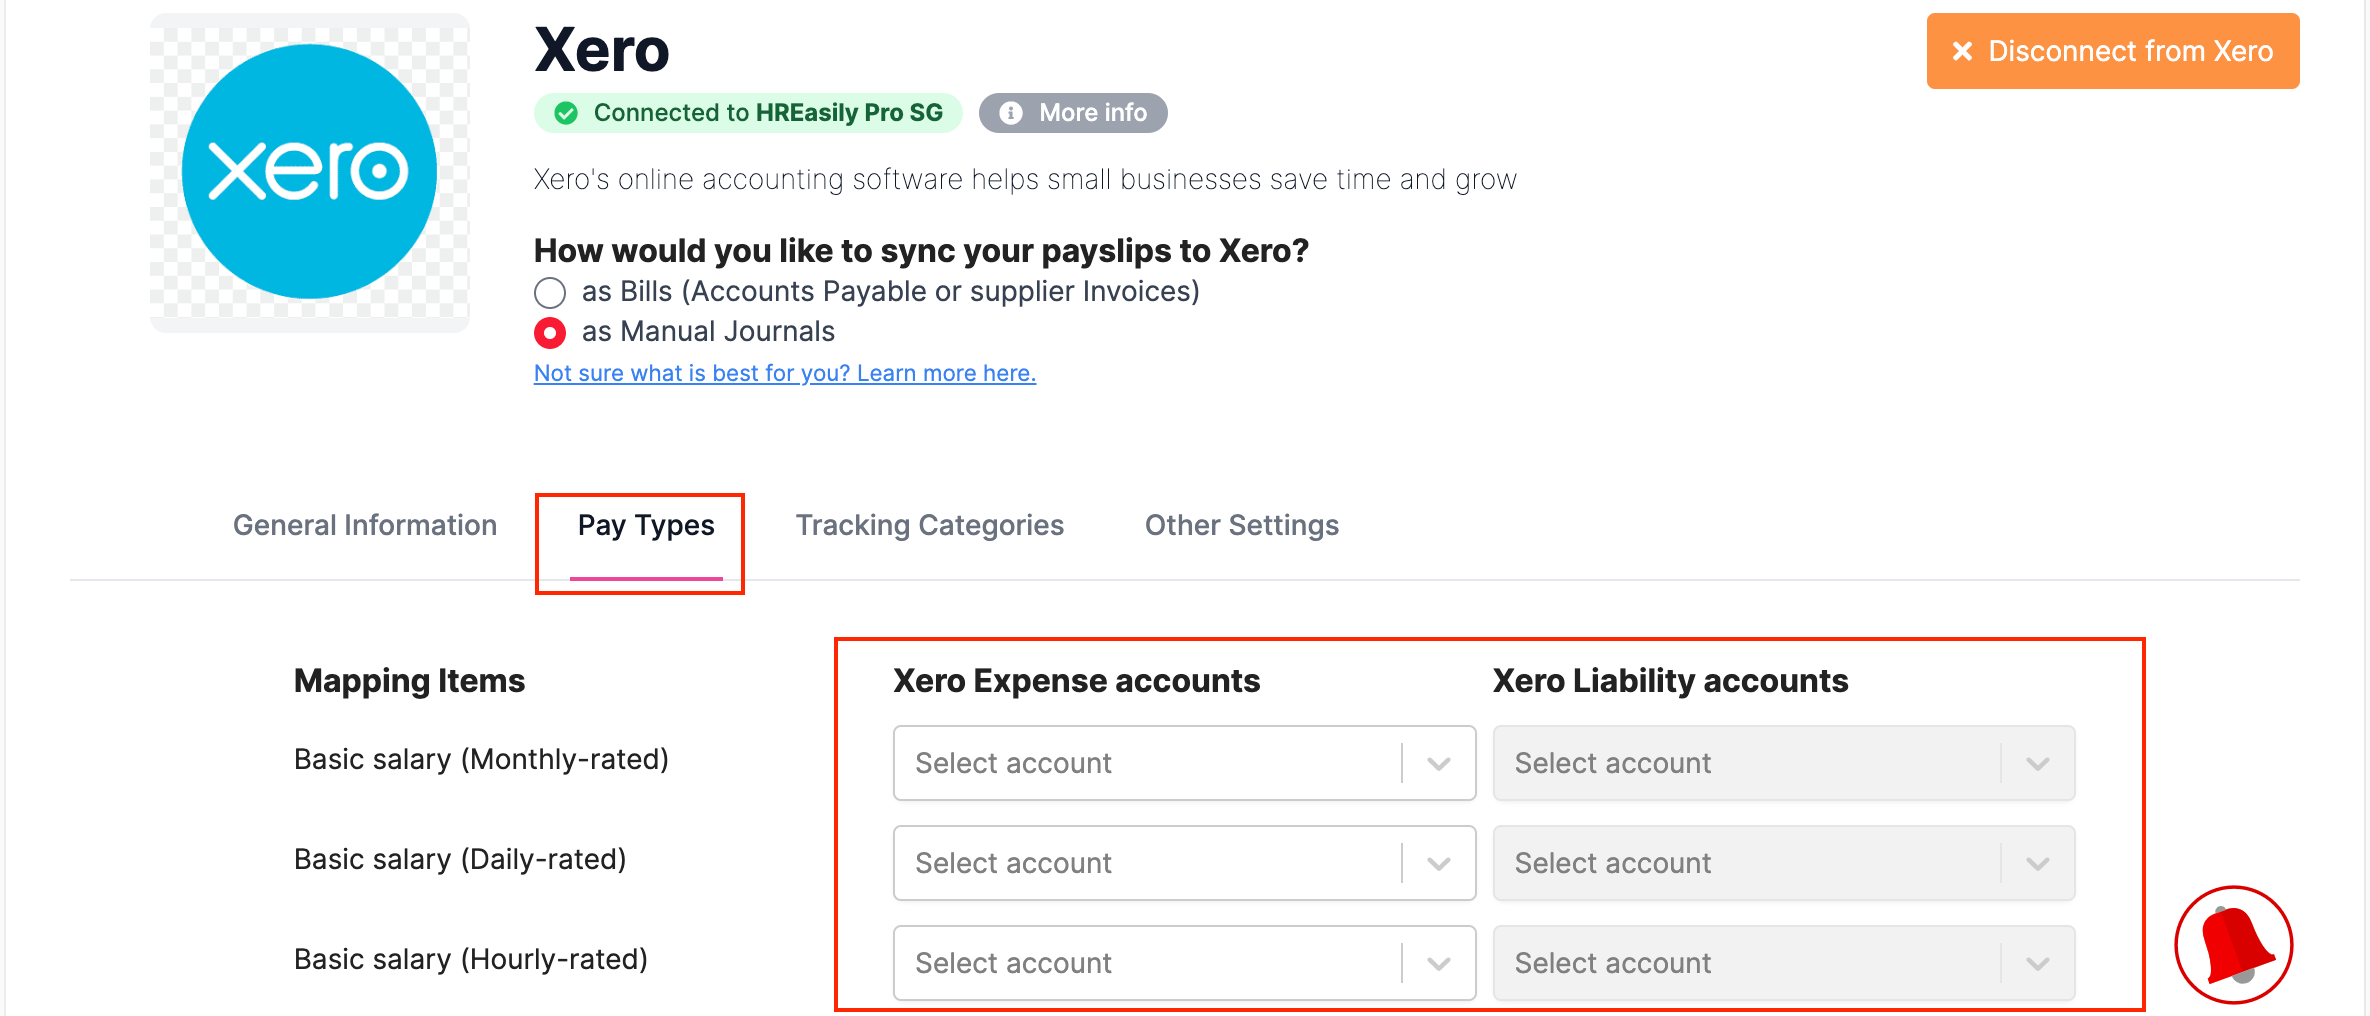2370x1016 pixels.
Task: Click the red notification bell icon
Action: coord(2233,944)
